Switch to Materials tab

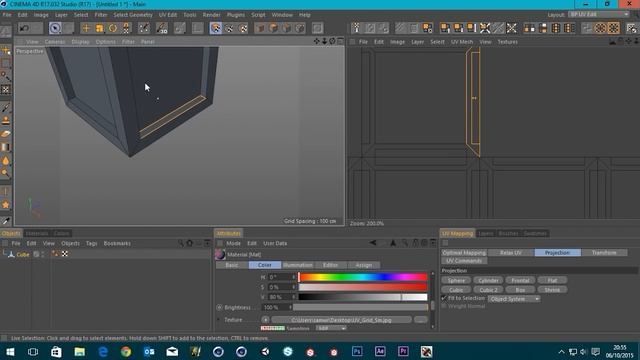37,233
